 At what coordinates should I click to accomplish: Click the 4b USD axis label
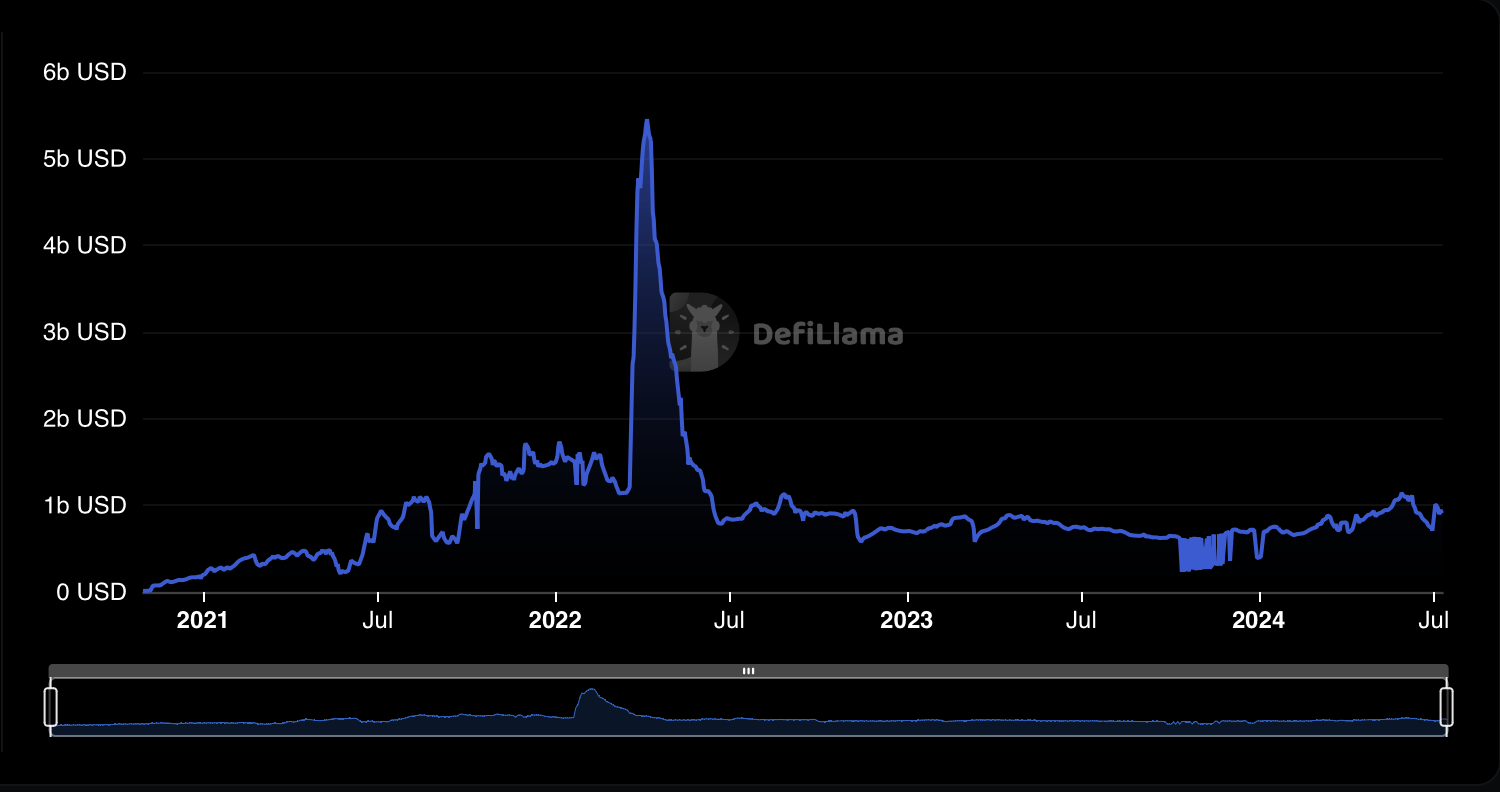pyautogui.click(x=85, y=245)
